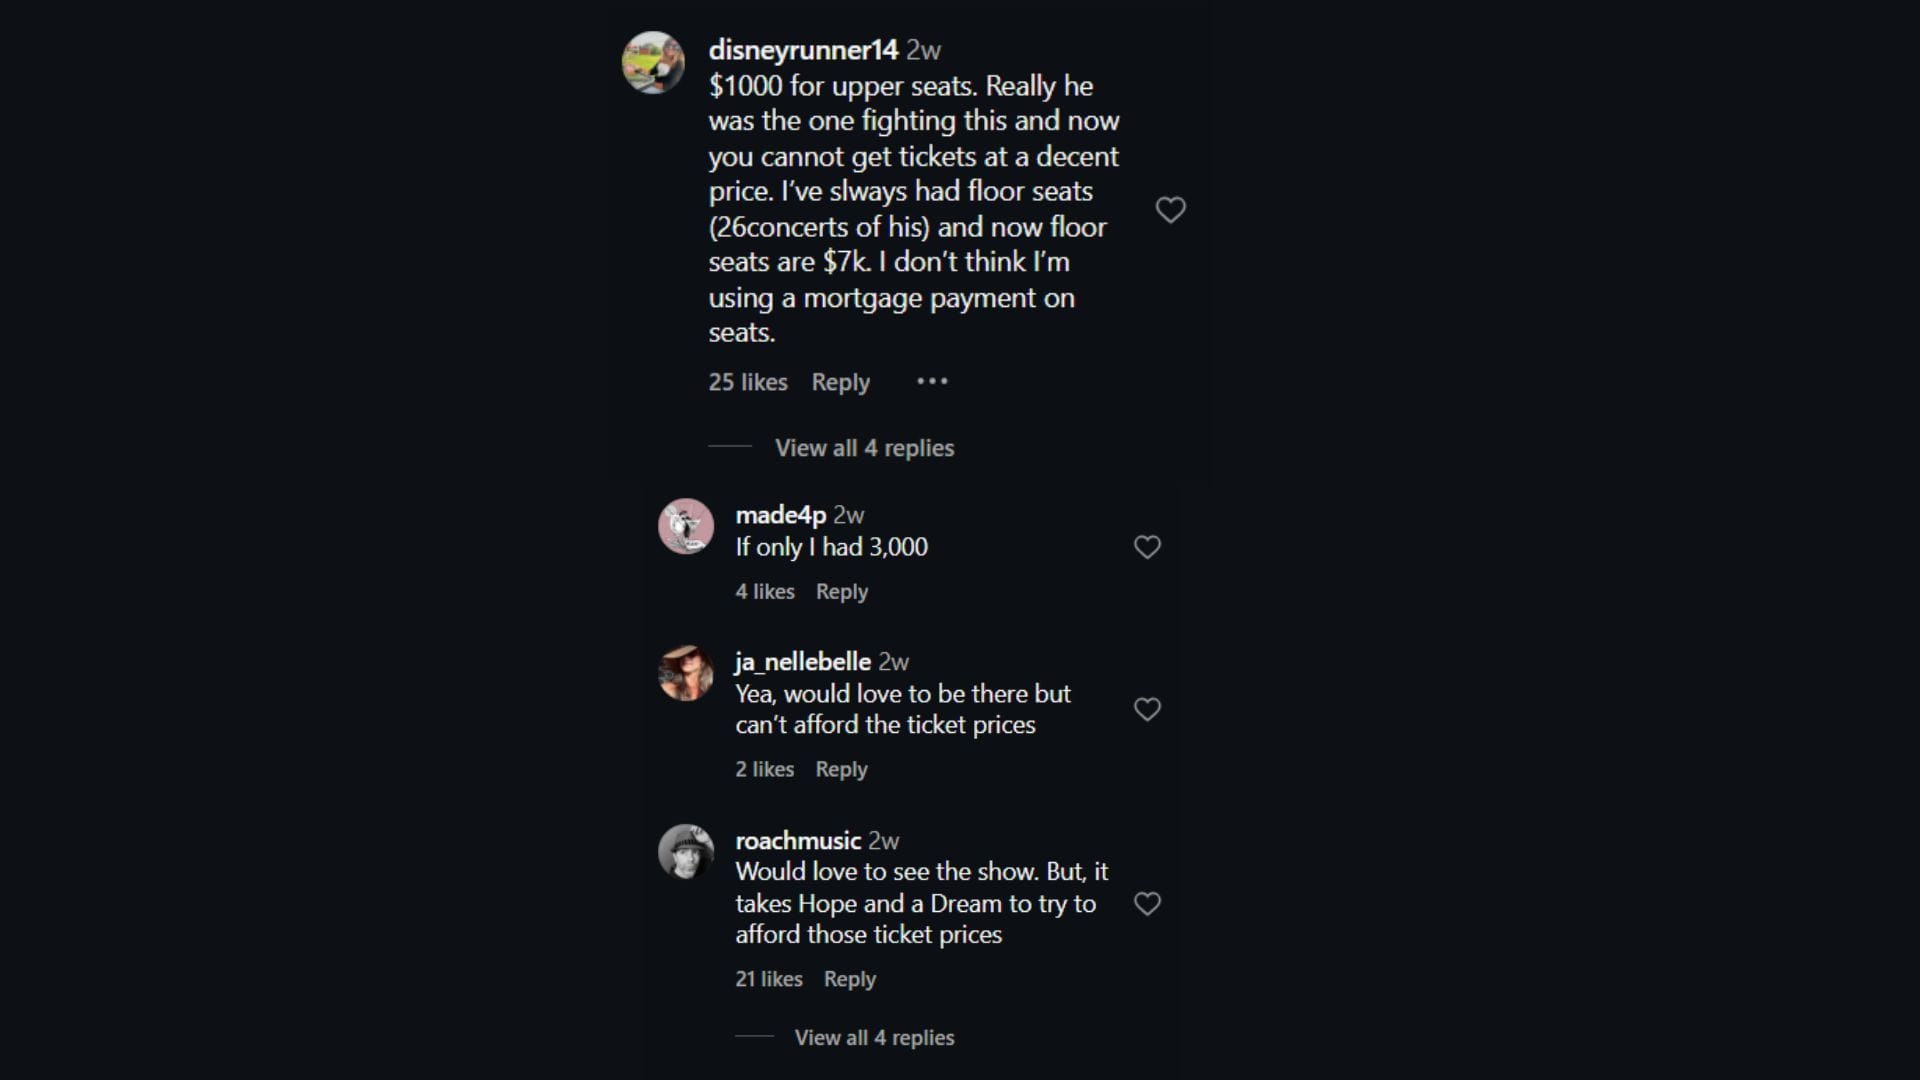Open ja_nellebelle's profile avatar
1920x1080 pixels.
pos(686,673)
